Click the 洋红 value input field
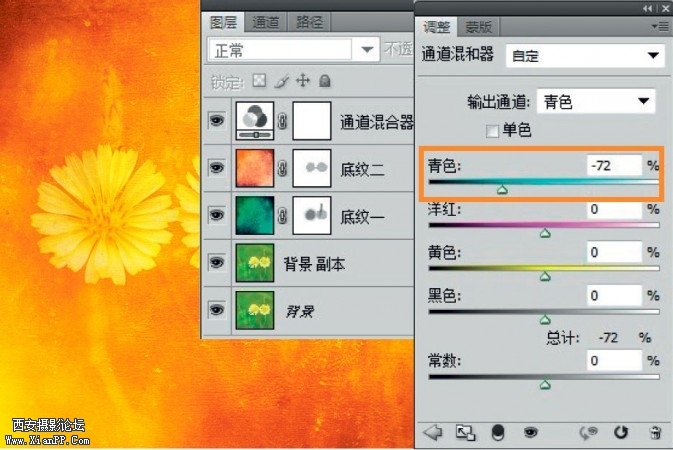 pyautogui.click(x=614, y=210)
